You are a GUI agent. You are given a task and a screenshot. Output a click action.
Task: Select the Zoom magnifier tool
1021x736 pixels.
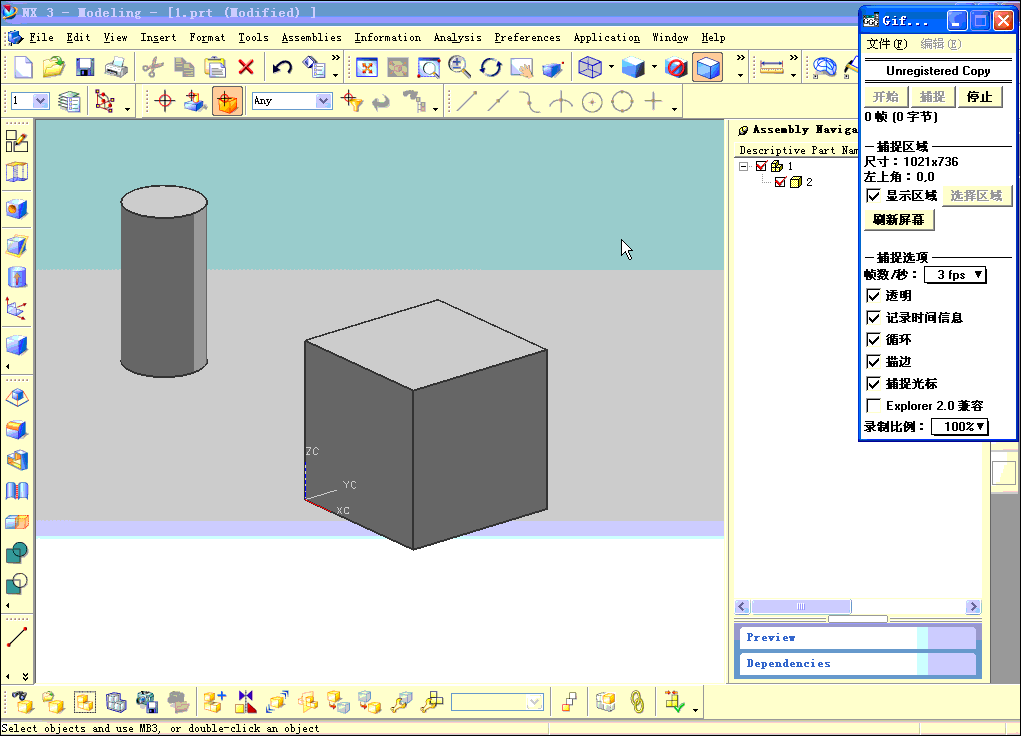coord(460,67)
